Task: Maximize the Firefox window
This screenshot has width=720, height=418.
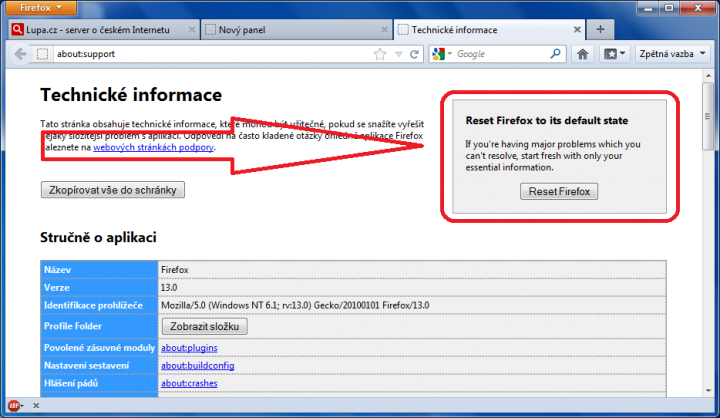Action: tap(669, 8)
